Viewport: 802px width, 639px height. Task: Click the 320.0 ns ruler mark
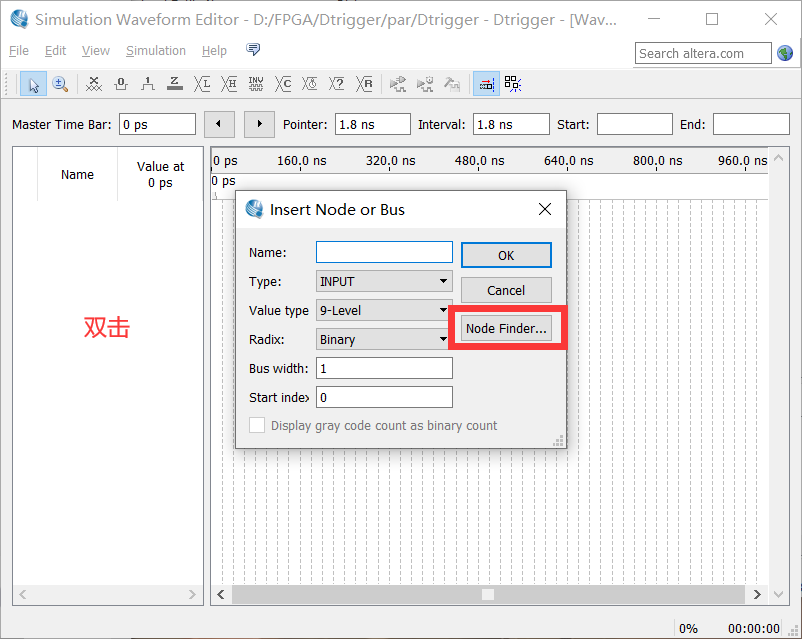[390, 161]
